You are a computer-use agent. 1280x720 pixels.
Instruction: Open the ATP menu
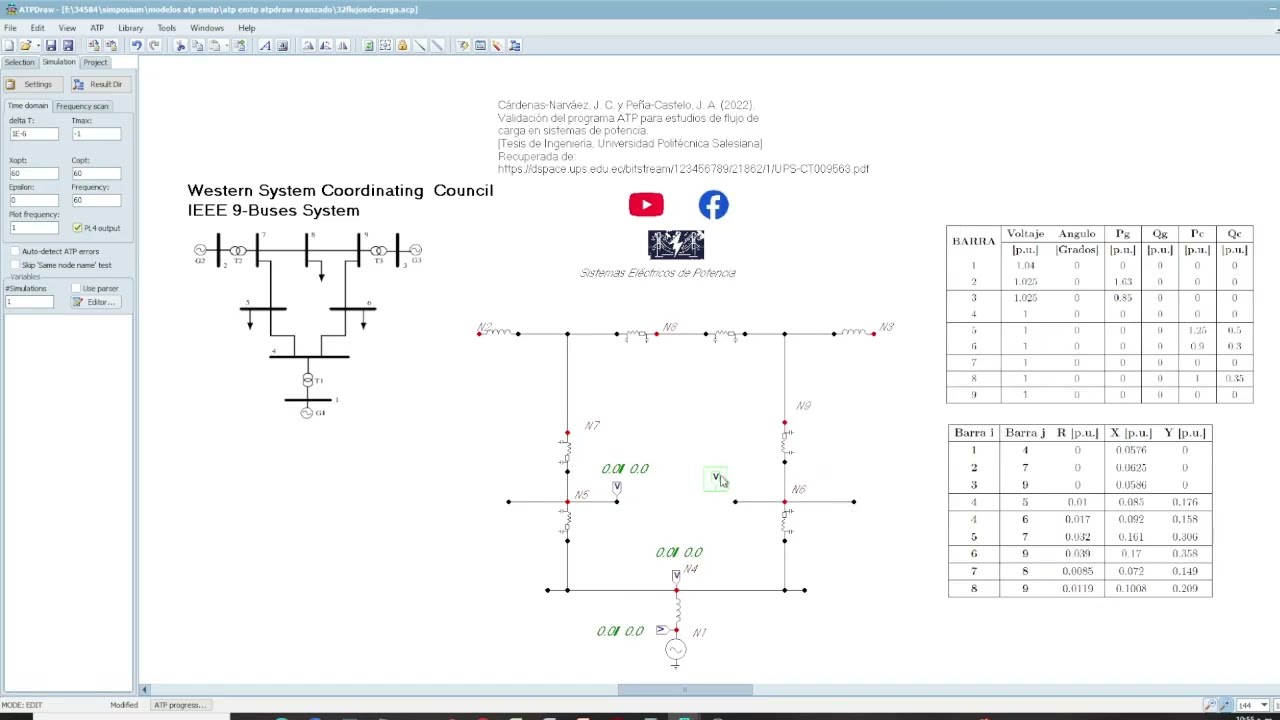(97, 28)
